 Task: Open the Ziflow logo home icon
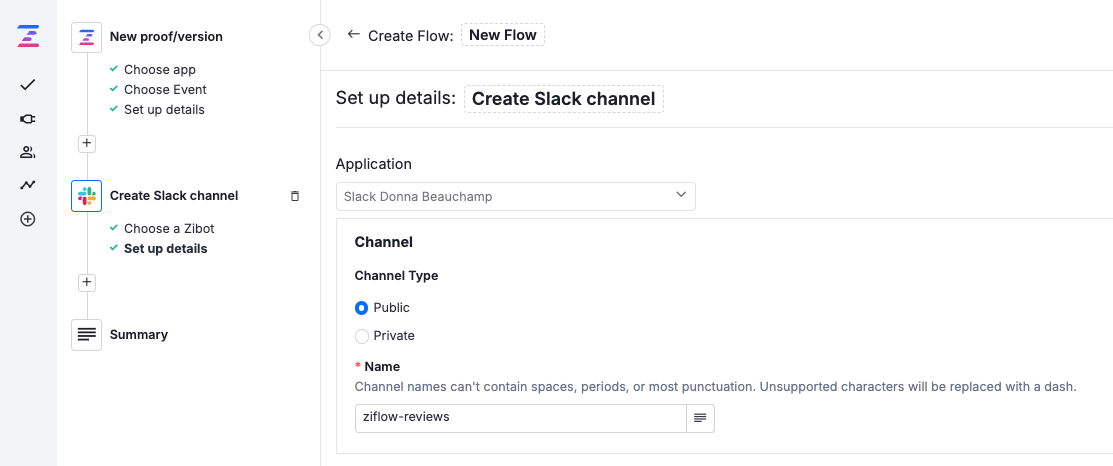(28, 36)
